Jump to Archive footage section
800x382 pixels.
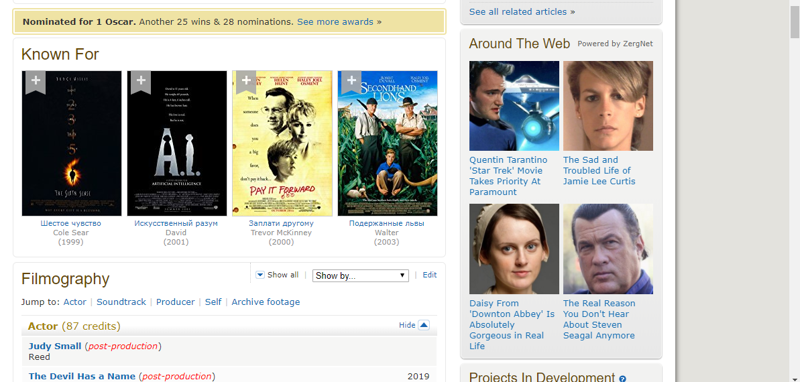point(266,302)
